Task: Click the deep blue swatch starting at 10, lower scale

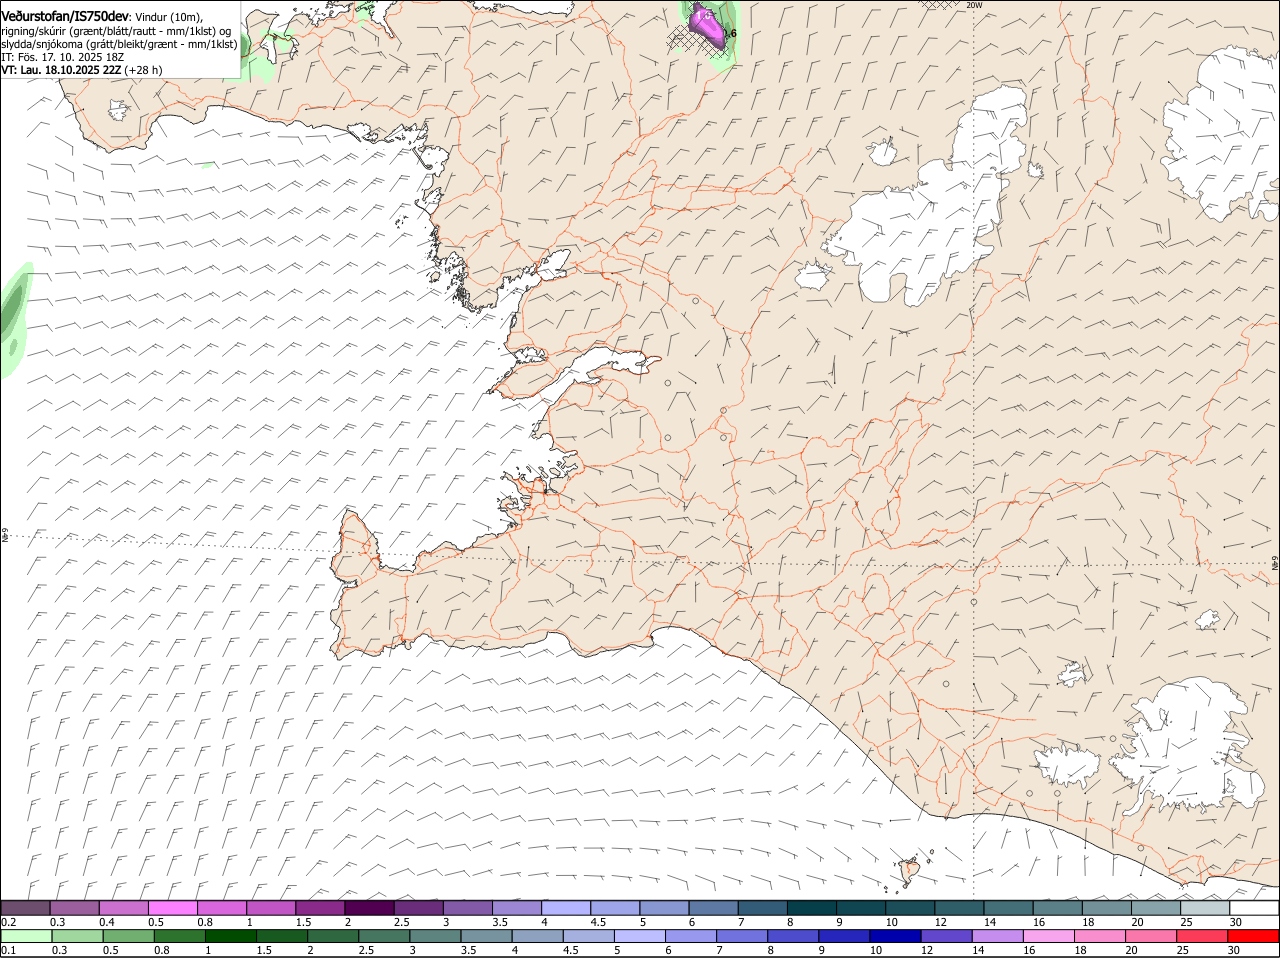Action: [895, 936]
